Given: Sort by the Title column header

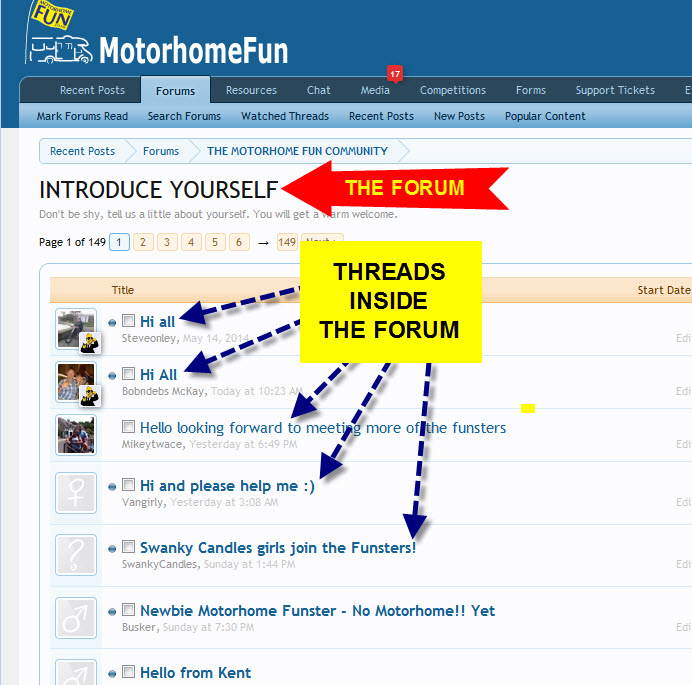Looking at the screenshot, I should [x=123, y=290].
